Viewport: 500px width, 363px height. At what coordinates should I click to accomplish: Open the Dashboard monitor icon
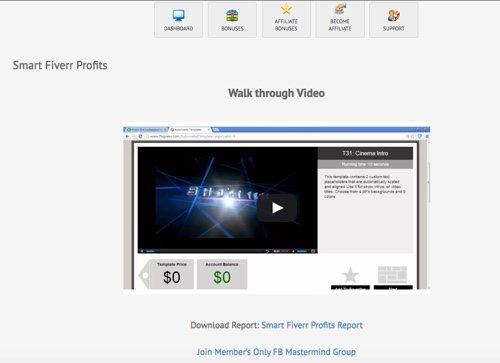178,16
